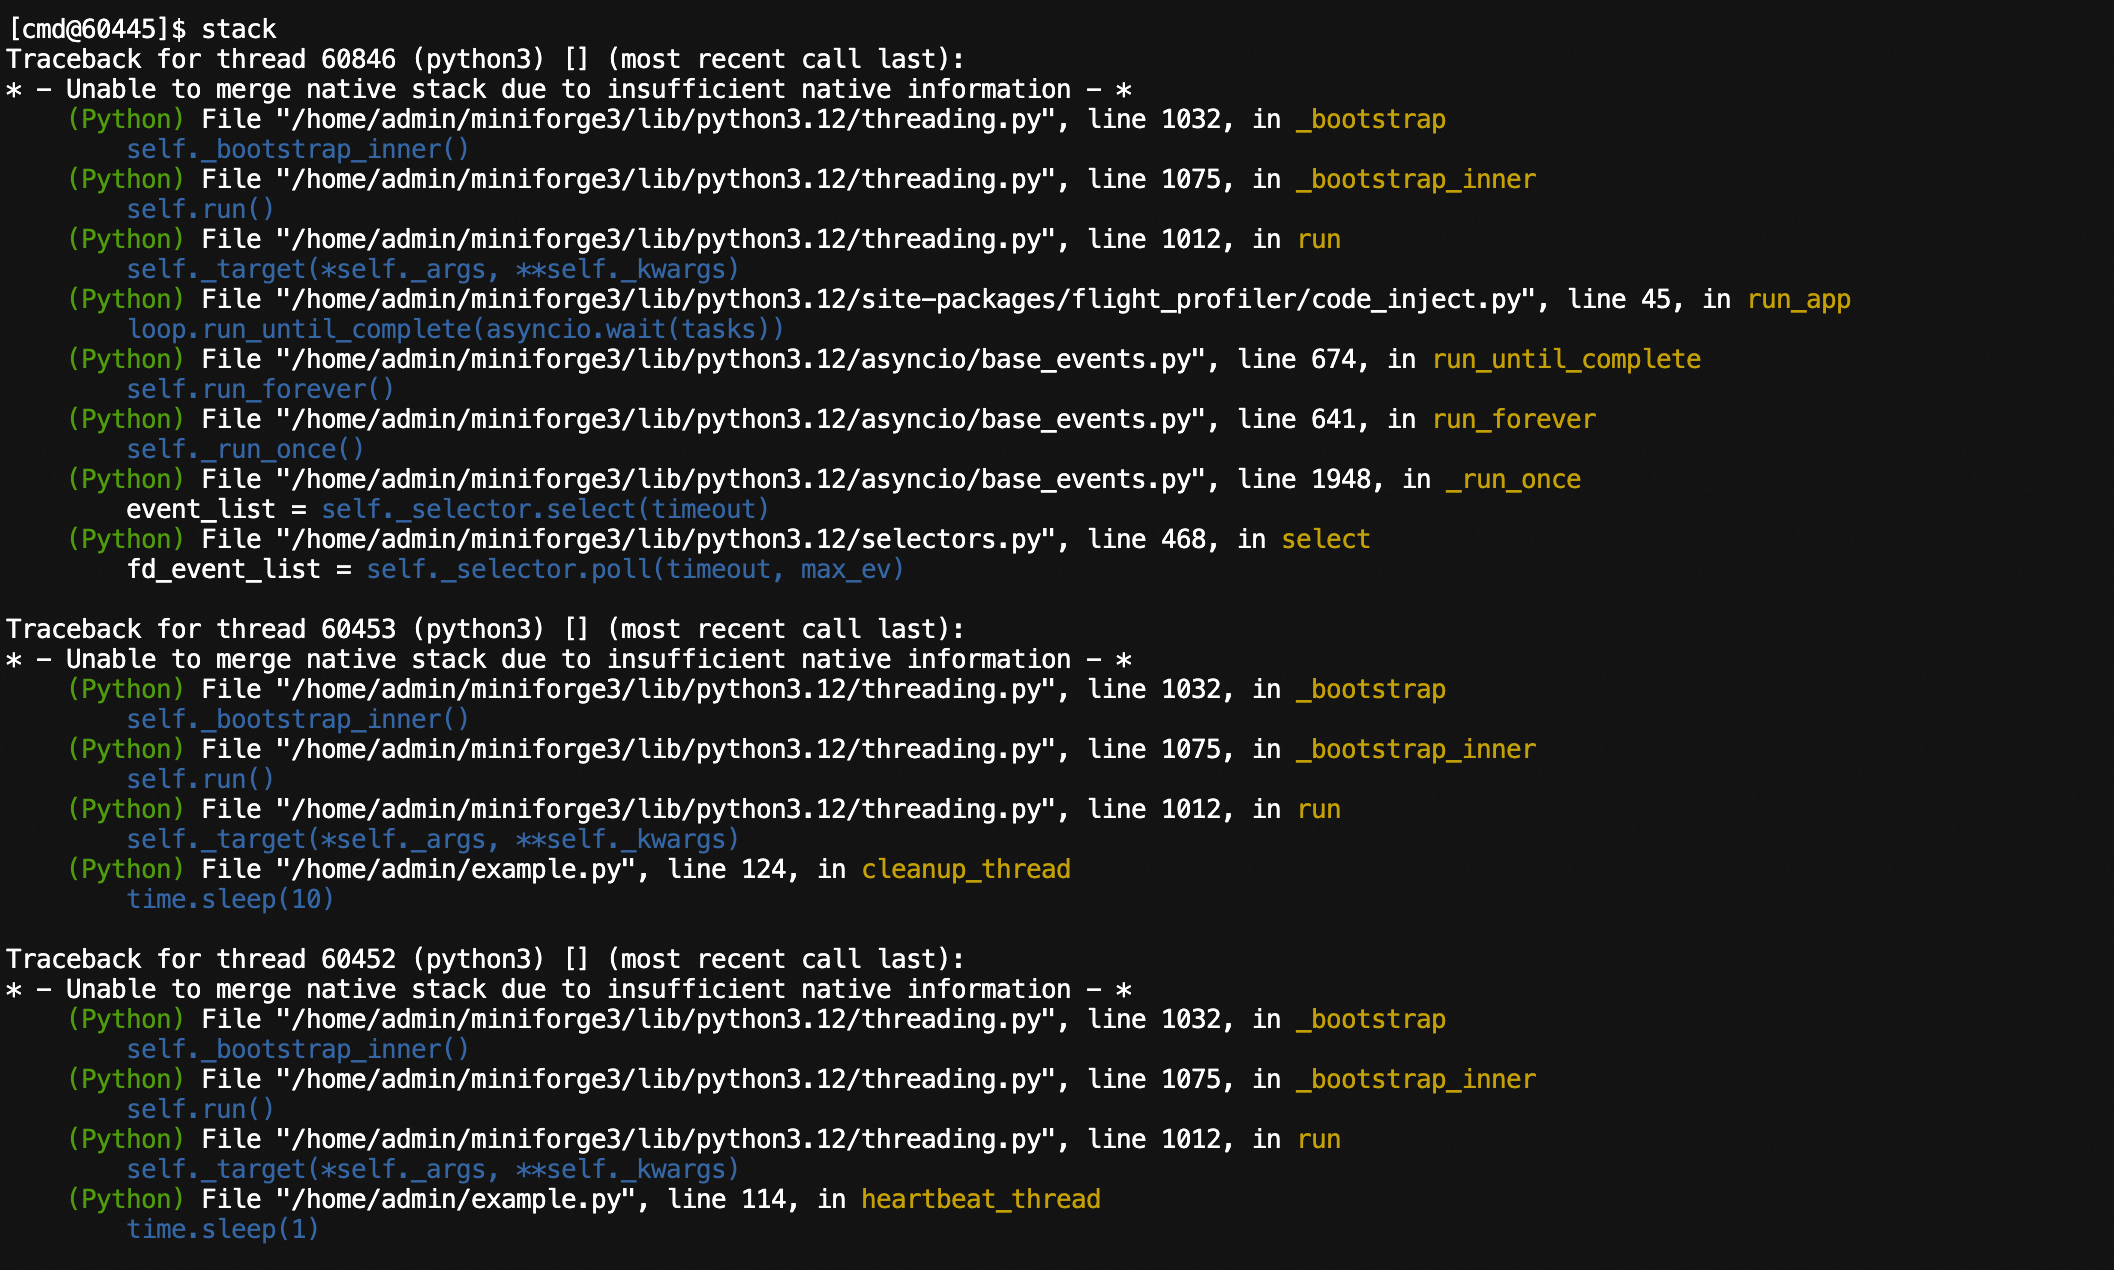Click the loop.run_until_complete(asyncio.wait(tasks)) code line
The image size is (2114, 1270).
tap(455, 329)
